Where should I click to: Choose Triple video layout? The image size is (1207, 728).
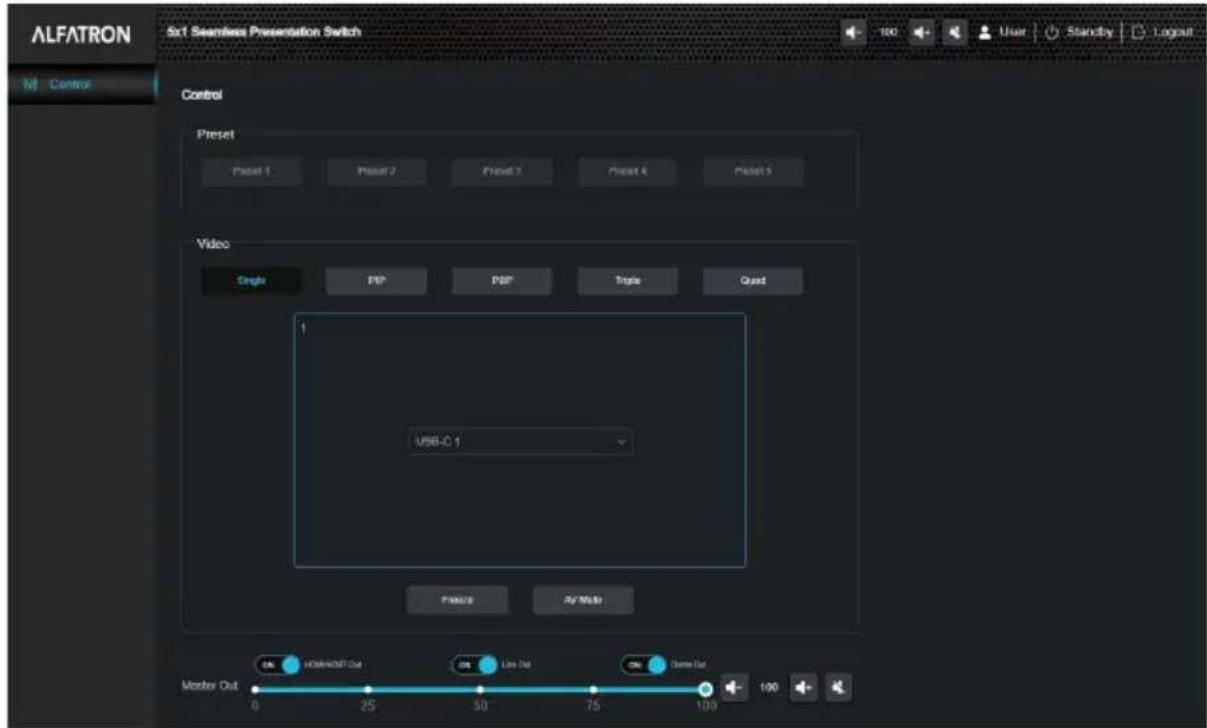point(628,281)
